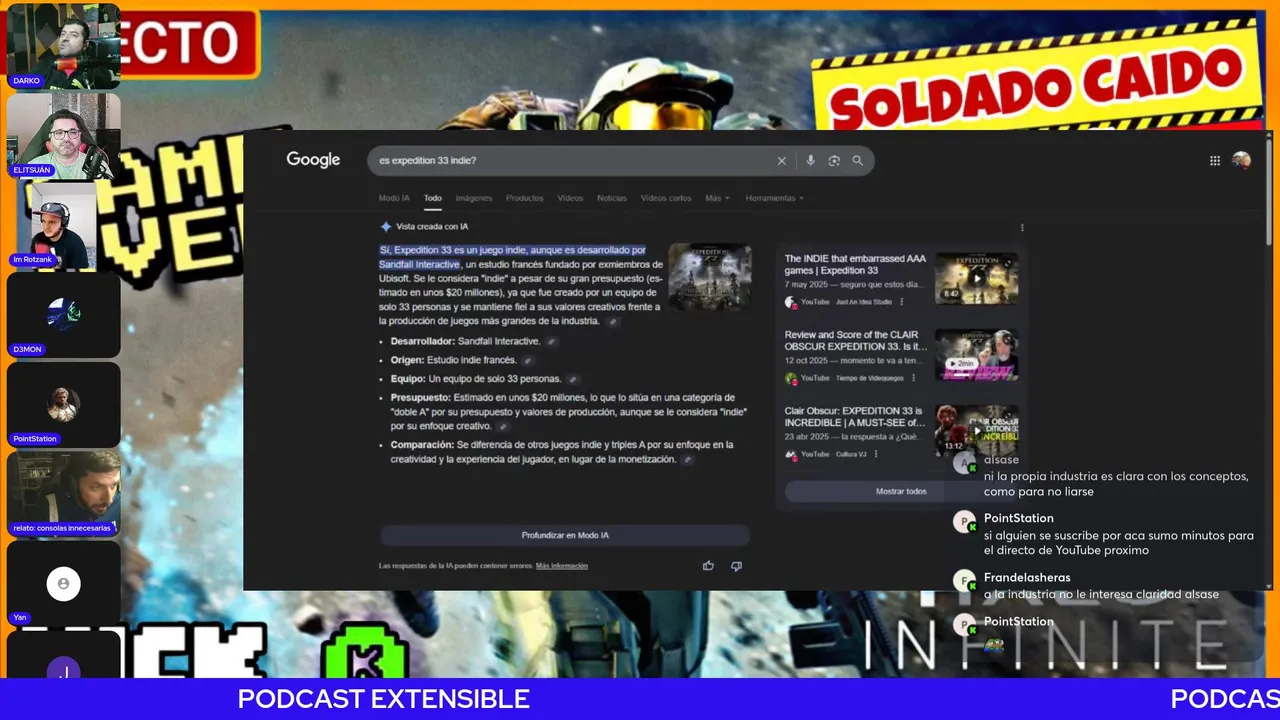Image resolution: width=1280 pixels, height=720 pixels.
Task: Switch to the Modo IA tab
Action: (x=394, y=198)
